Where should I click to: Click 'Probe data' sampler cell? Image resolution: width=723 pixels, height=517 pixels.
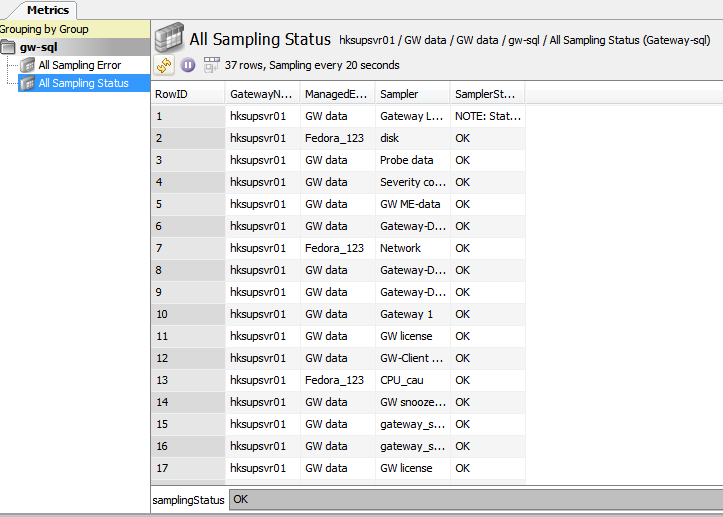(x=413, y=160)
